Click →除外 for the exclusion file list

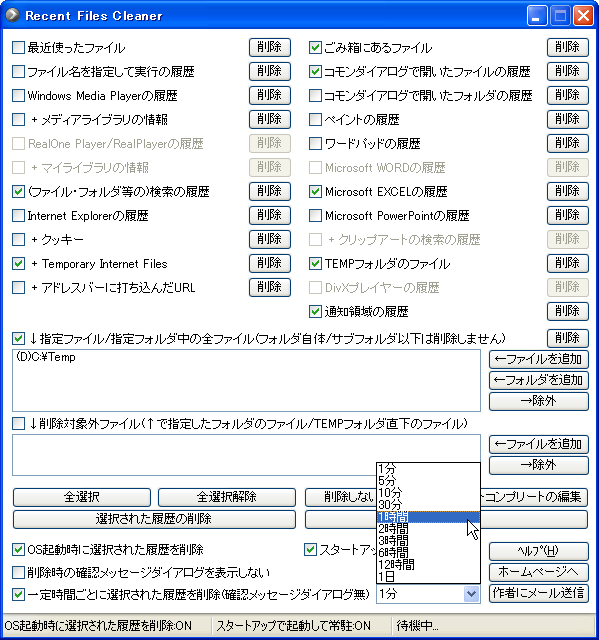pos(539,465)
